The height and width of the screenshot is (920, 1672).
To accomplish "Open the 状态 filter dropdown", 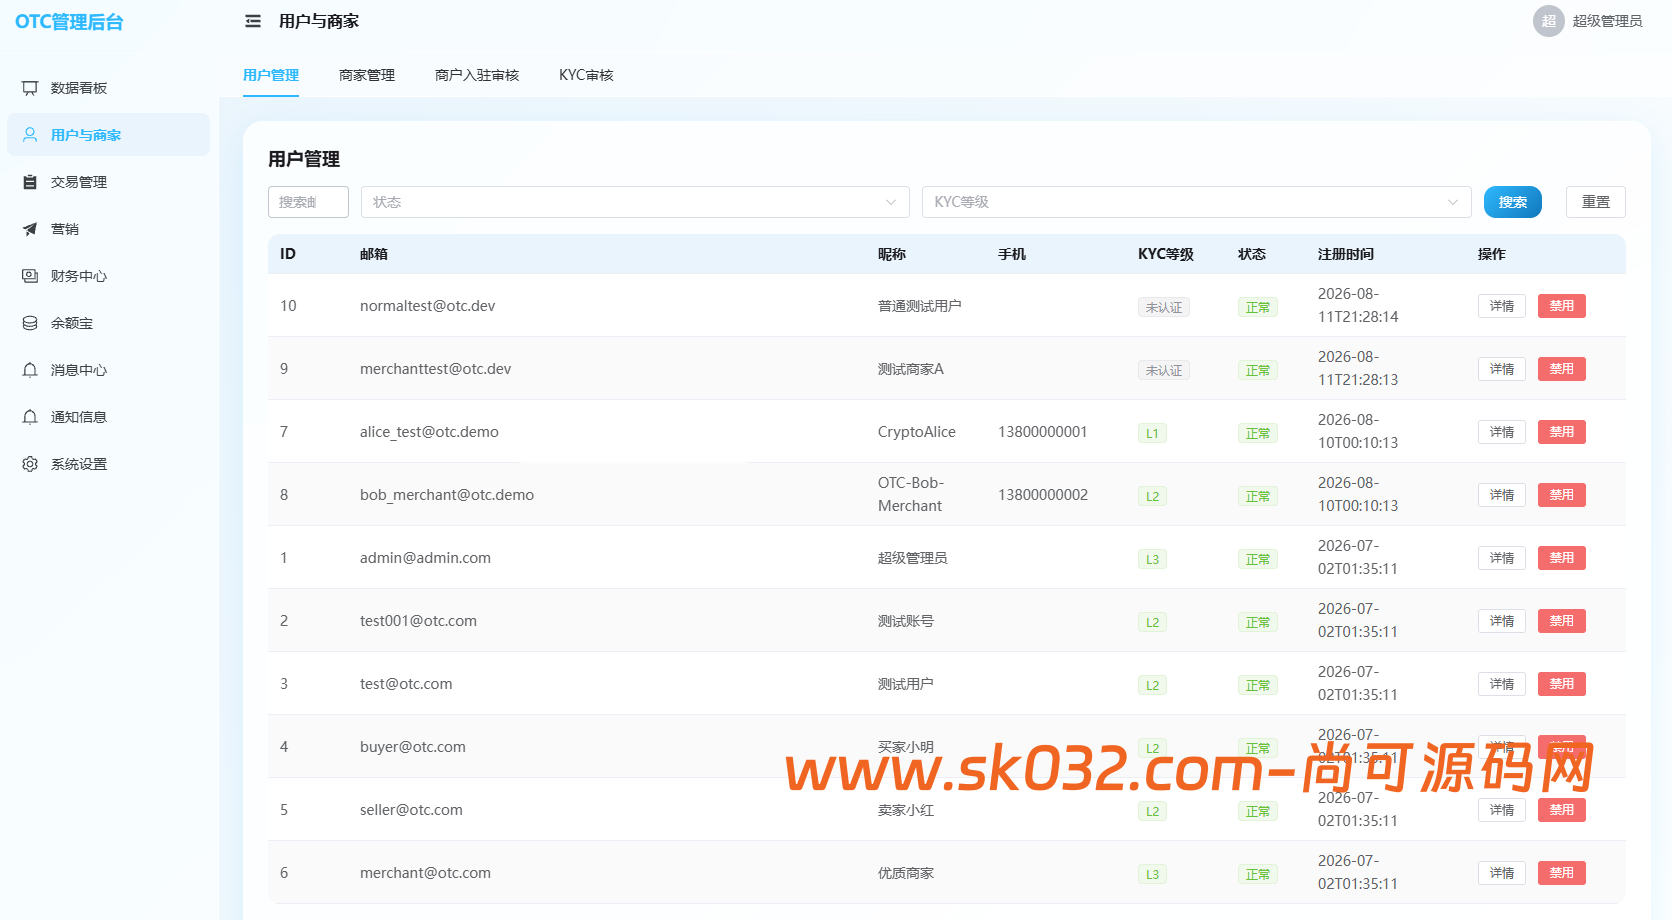I will [x=635, y=202].
